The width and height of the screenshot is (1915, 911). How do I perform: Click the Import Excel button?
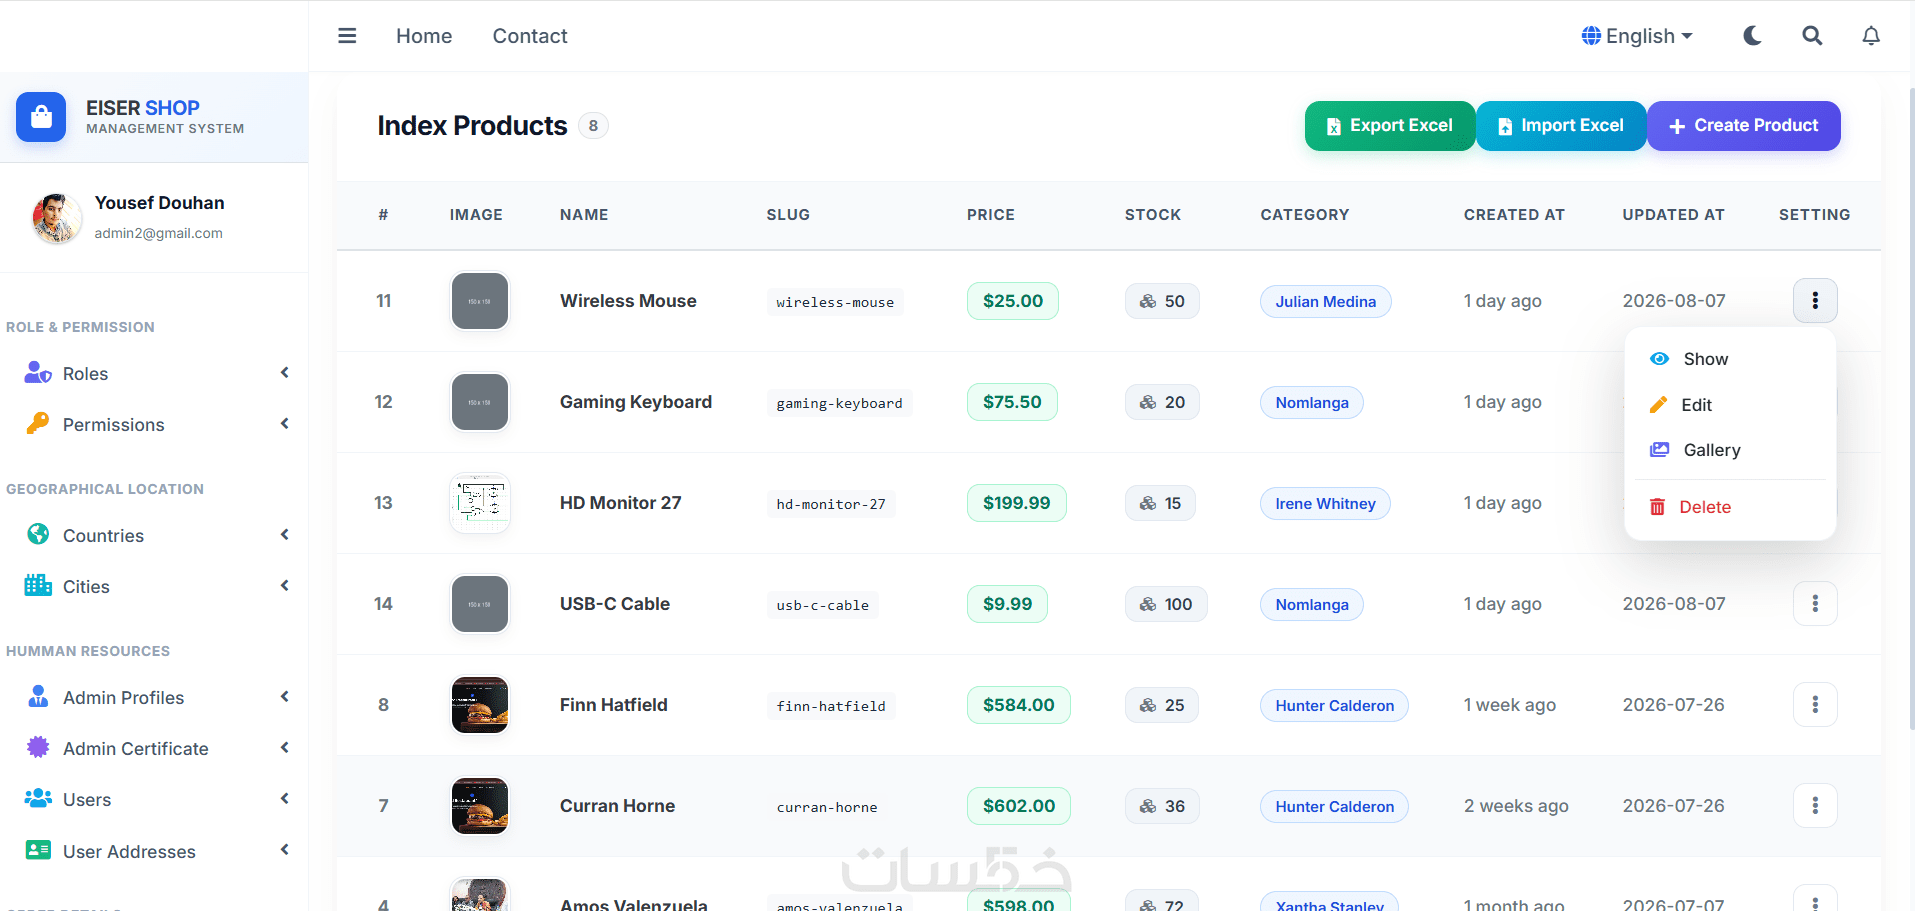pyautogui.click(x=1561, y=126)
